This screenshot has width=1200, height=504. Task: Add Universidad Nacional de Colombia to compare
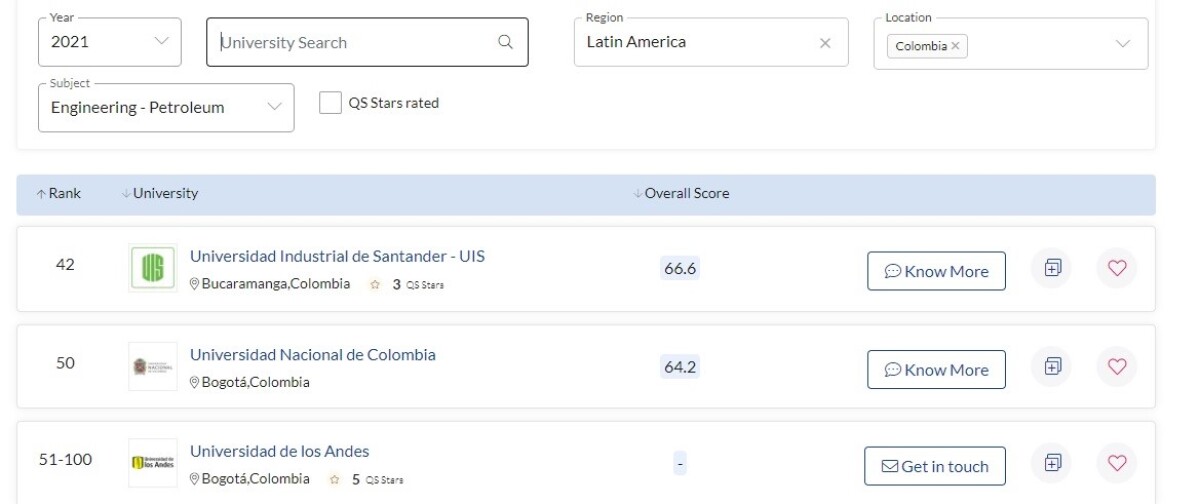pyautogui.click(x=1051, y=366)
